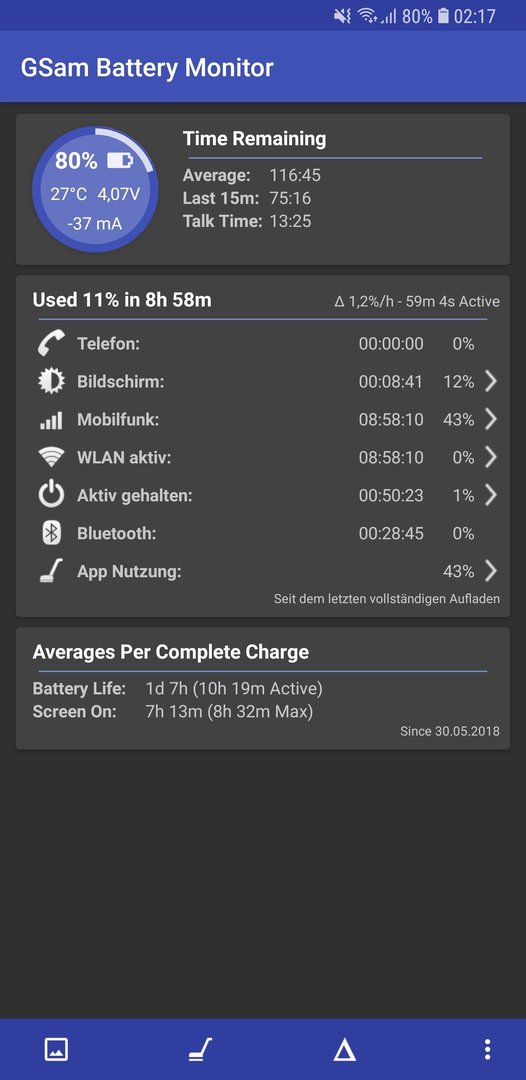Open the picture icon in the bottom bar
Viewport: 526px width, 1080px height.
tap(56, 1050)
